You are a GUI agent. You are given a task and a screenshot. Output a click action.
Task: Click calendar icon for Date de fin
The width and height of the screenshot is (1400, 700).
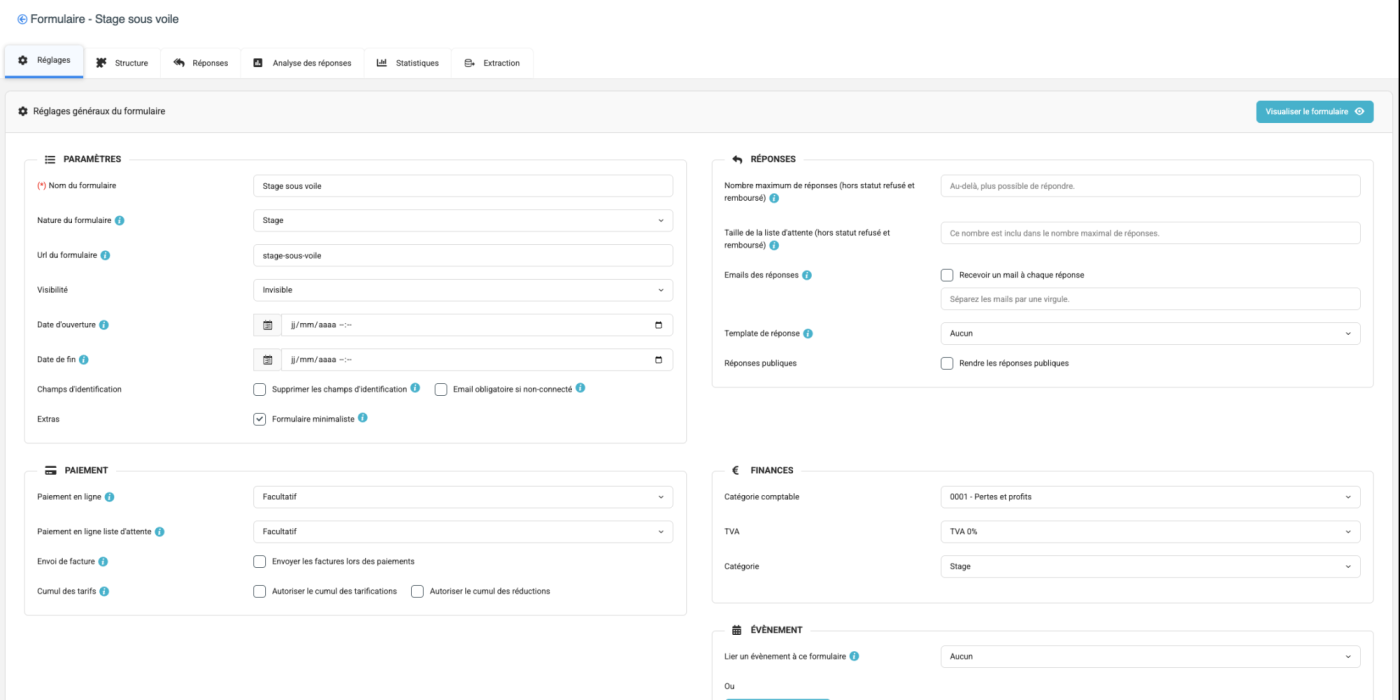point(267,360)
